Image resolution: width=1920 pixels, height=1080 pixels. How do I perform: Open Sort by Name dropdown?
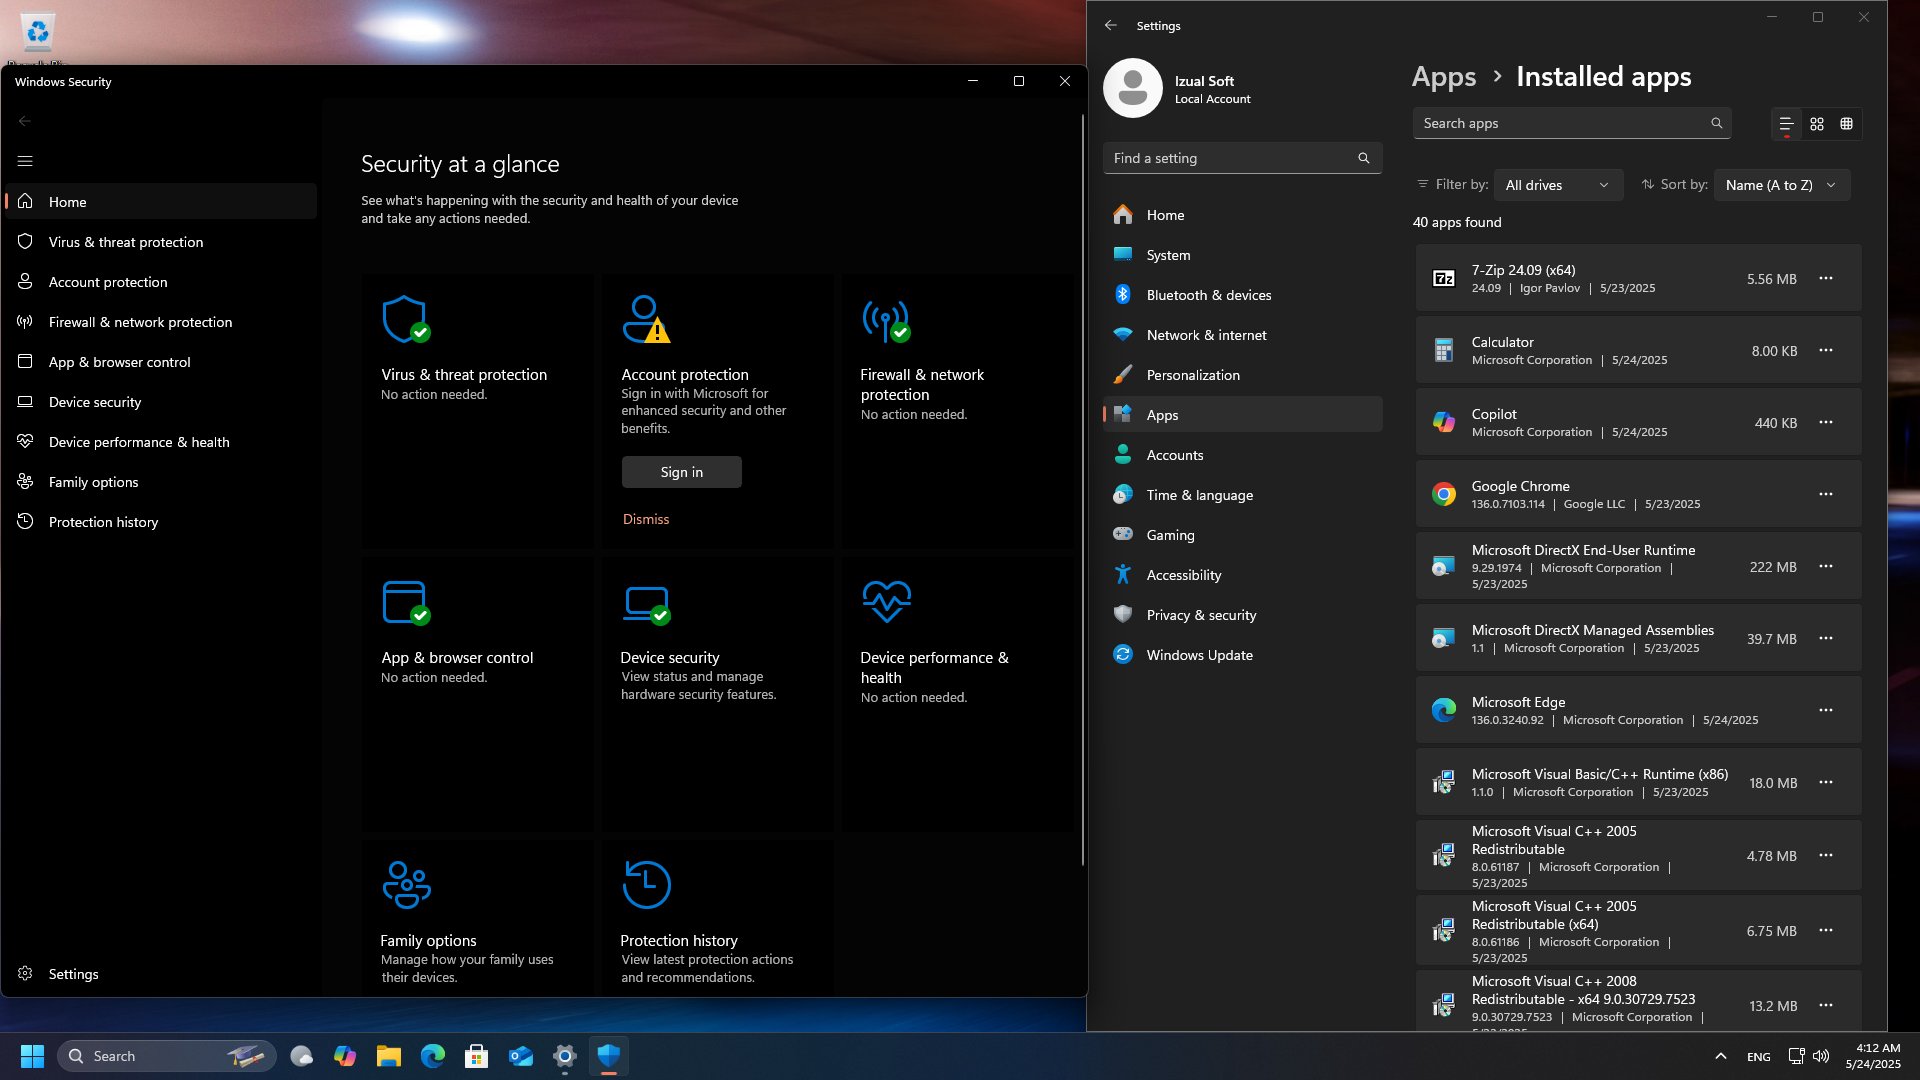(x=1781, y=185)
